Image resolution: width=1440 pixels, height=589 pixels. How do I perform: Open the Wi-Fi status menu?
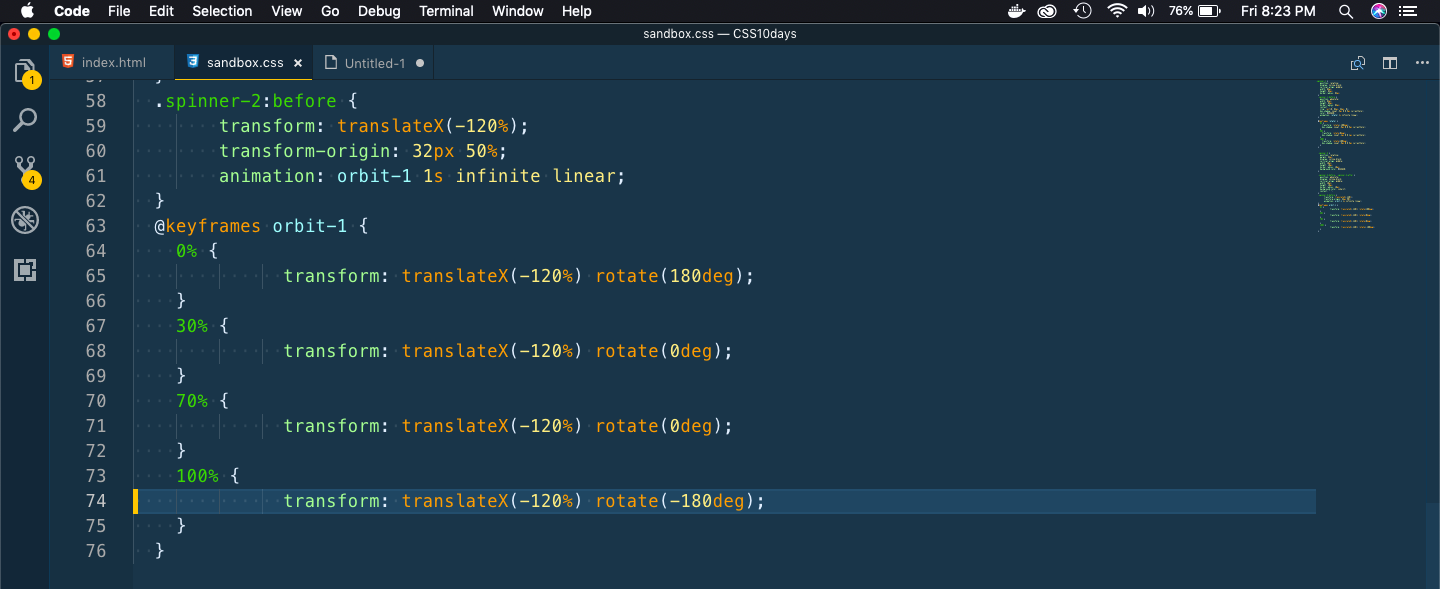1117,11
